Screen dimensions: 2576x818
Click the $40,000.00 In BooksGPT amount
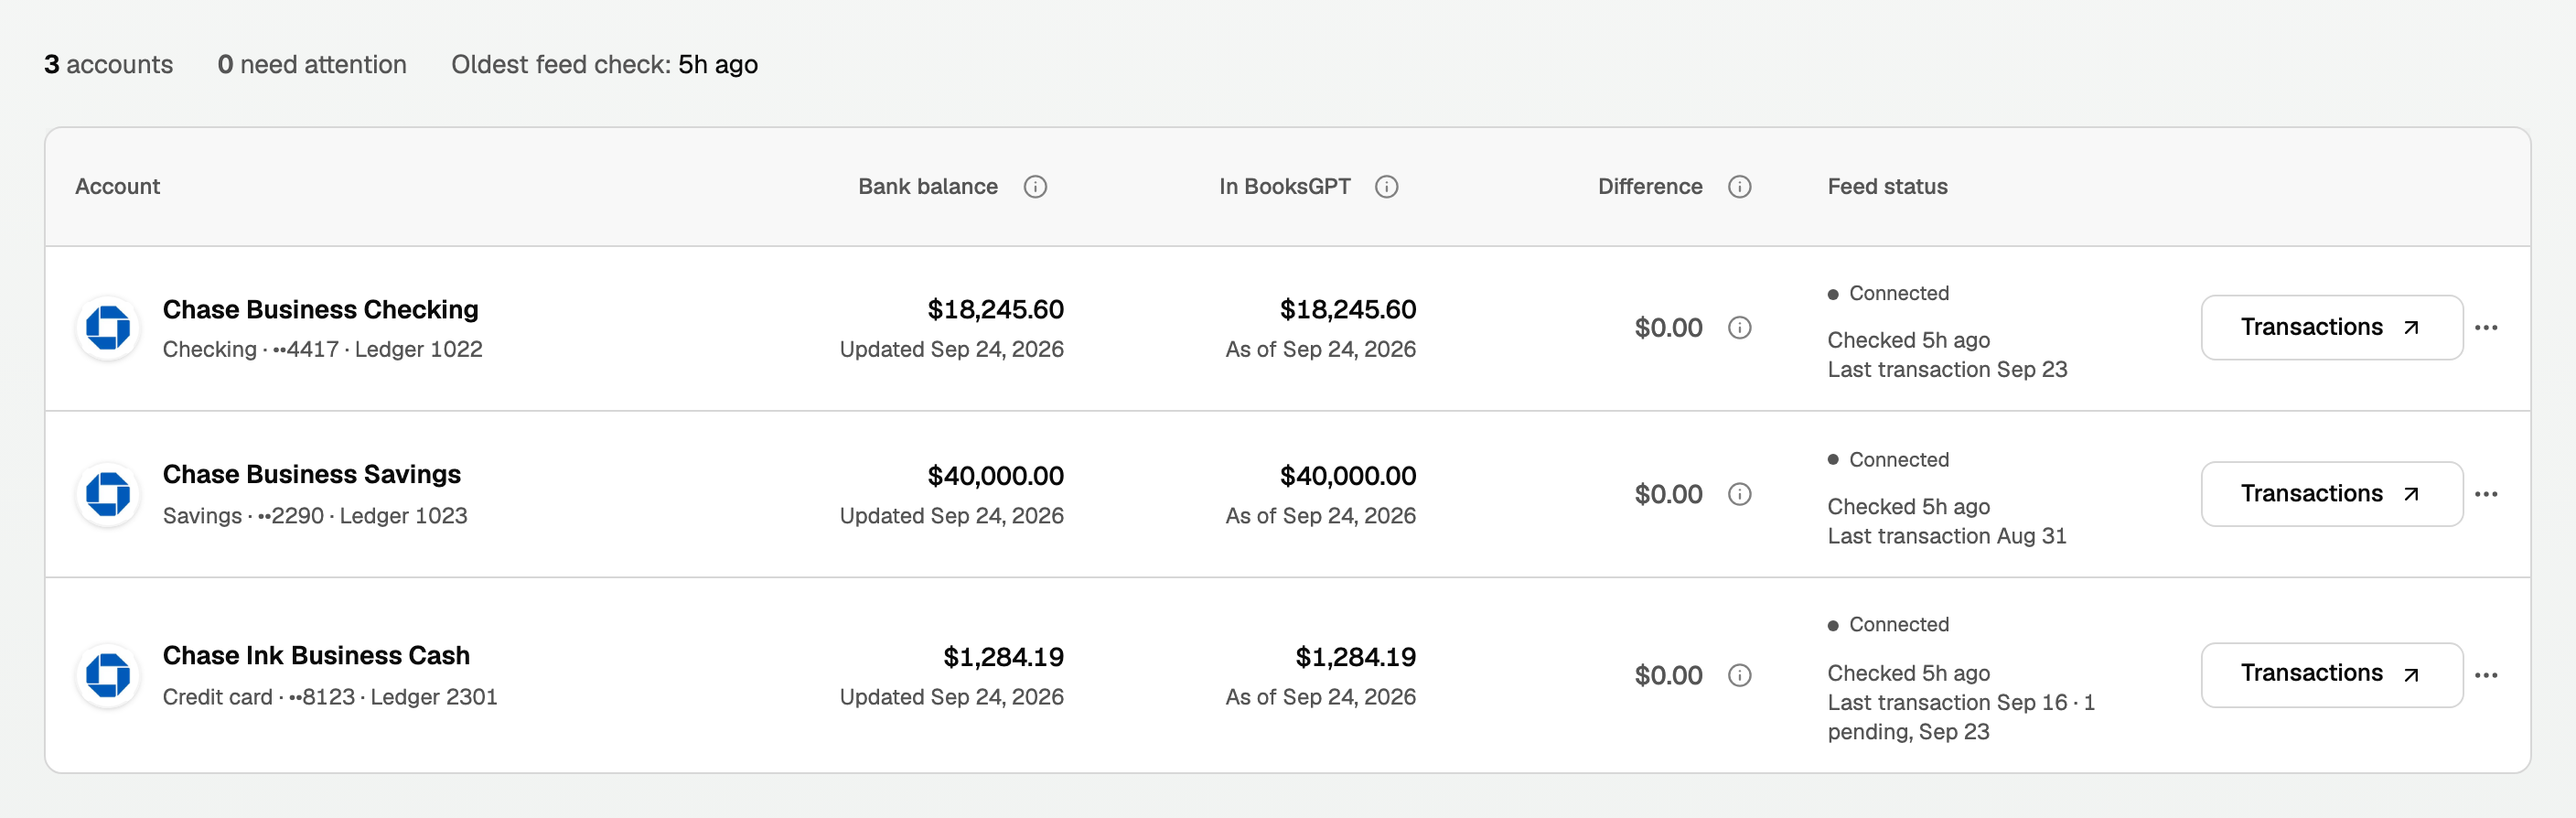tap(1347, 476)
